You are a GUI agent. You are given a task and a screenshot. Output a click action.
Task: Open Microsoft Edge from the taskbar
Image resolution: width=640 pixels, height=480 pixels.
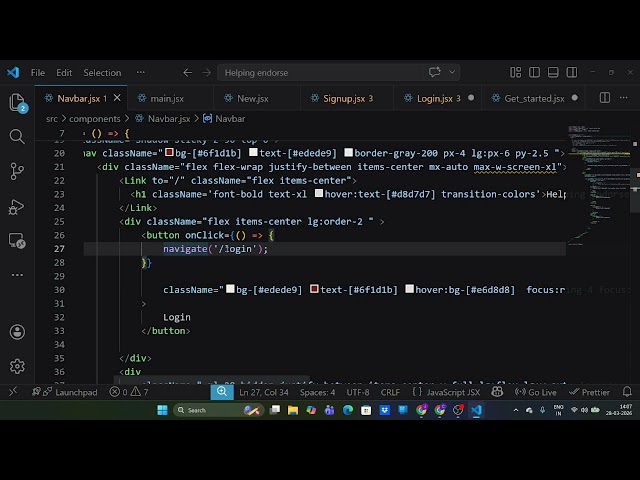click(x=348, y=410)
